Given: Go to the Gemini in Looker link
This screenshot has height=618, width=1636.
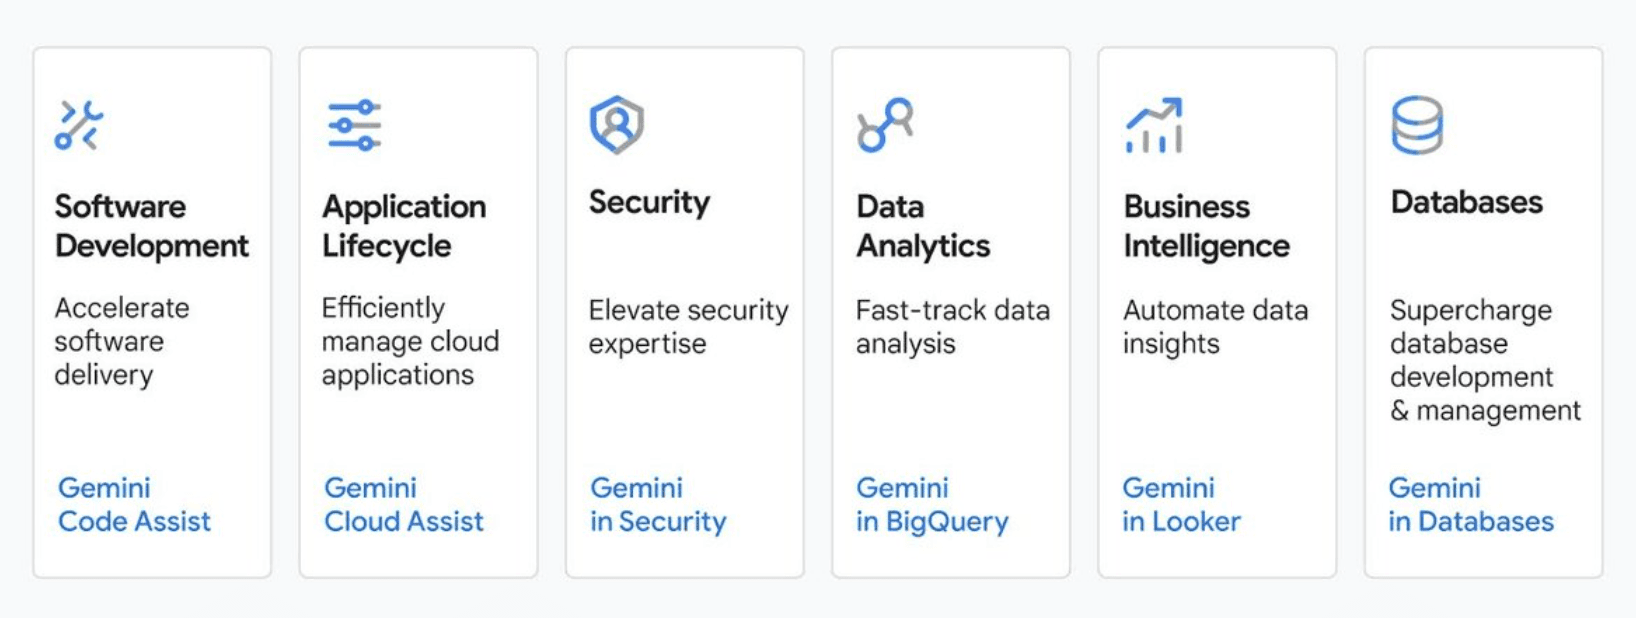Looking at the screenshot, I should (x=1181, y=505).
